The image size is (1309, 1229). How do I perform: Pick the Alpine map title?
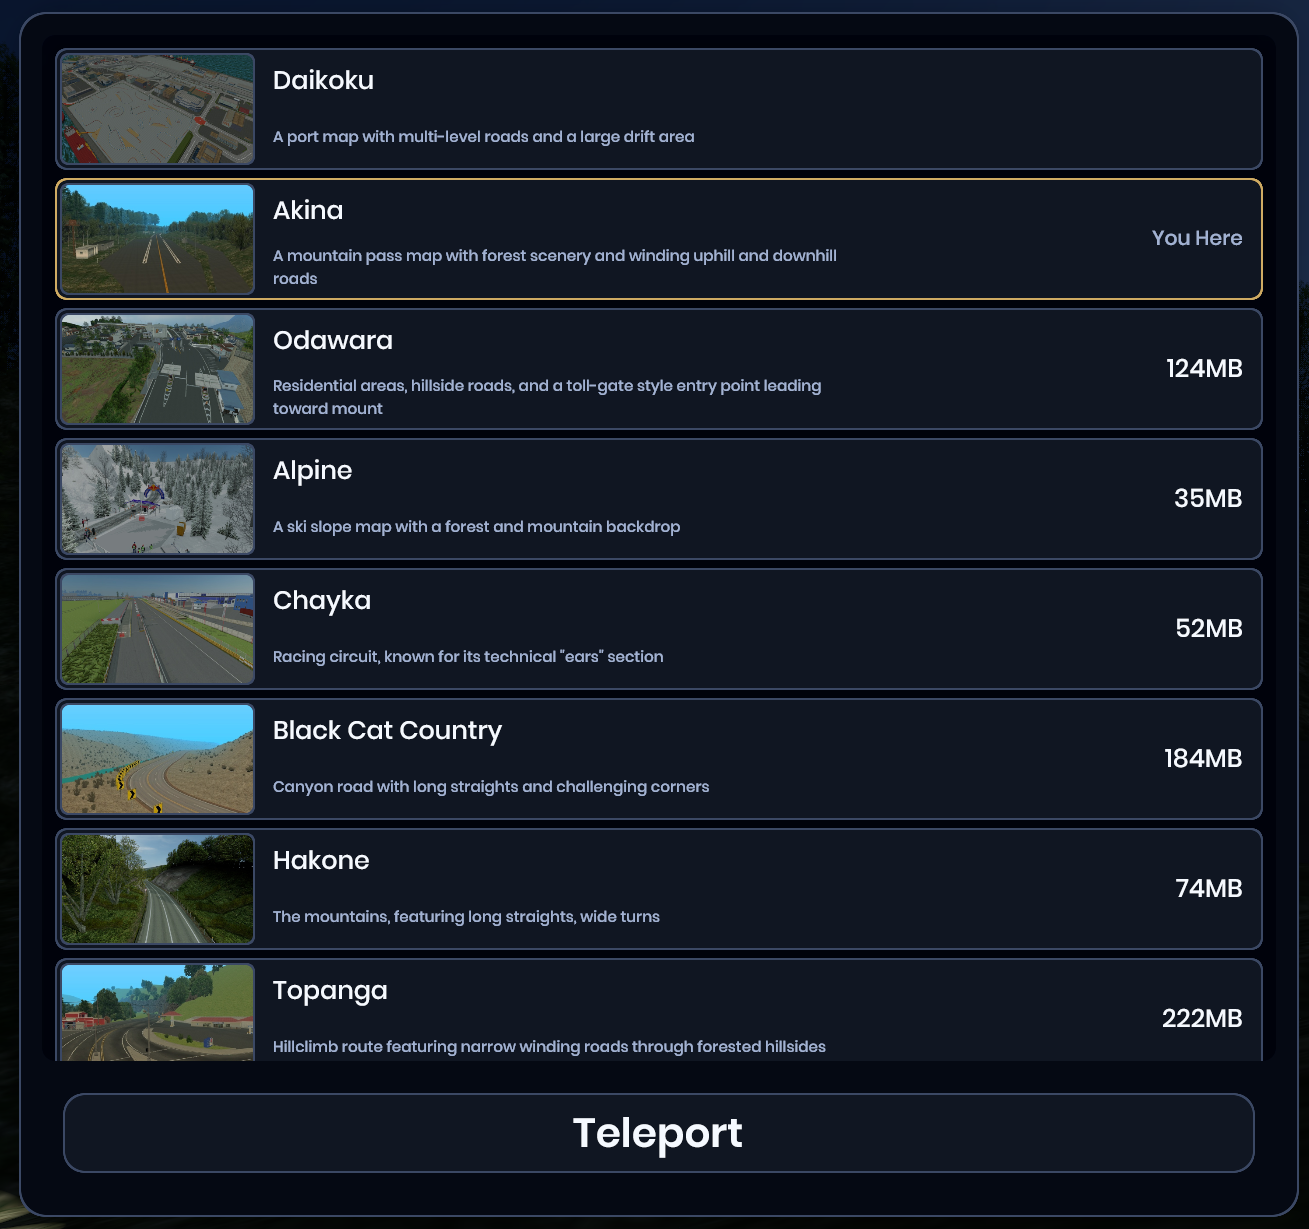(x=312, y=470)
